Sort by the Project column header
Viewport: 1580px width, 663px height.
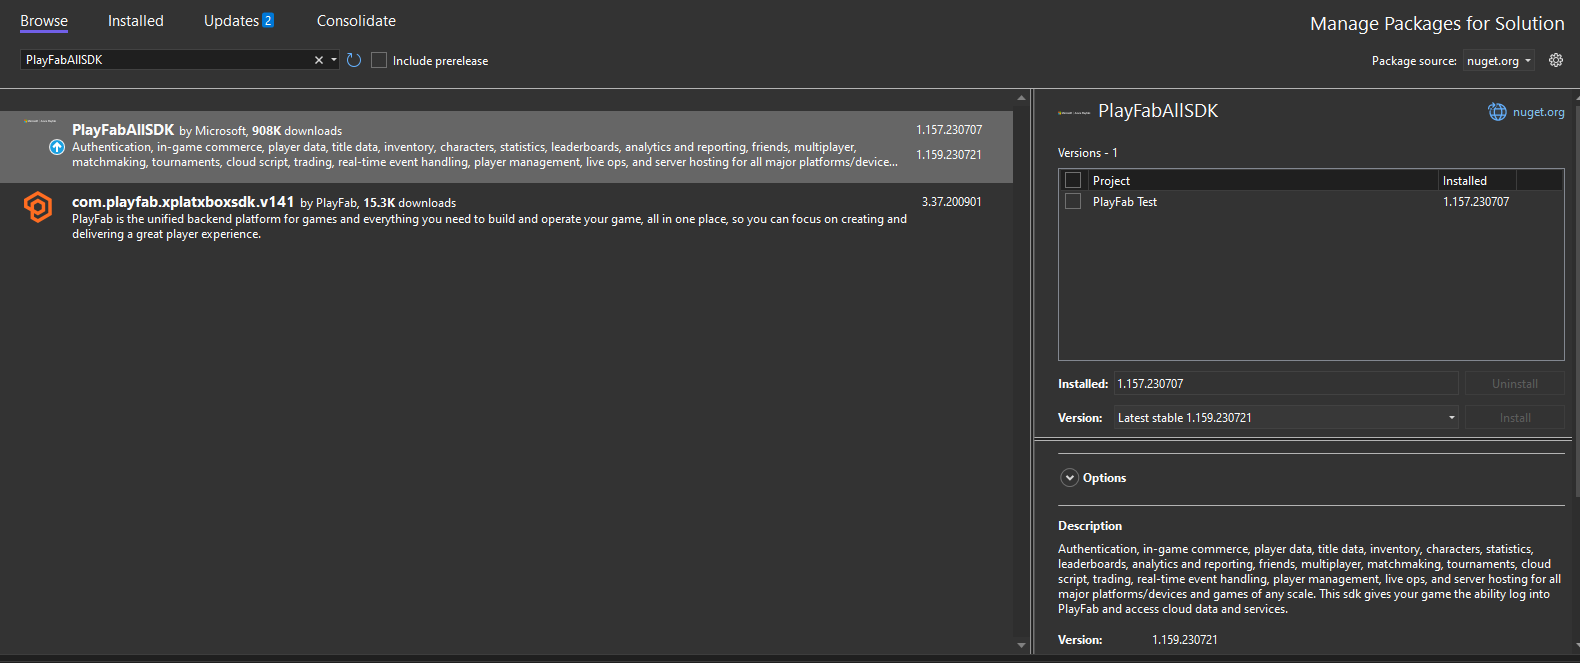point(1263,181)
